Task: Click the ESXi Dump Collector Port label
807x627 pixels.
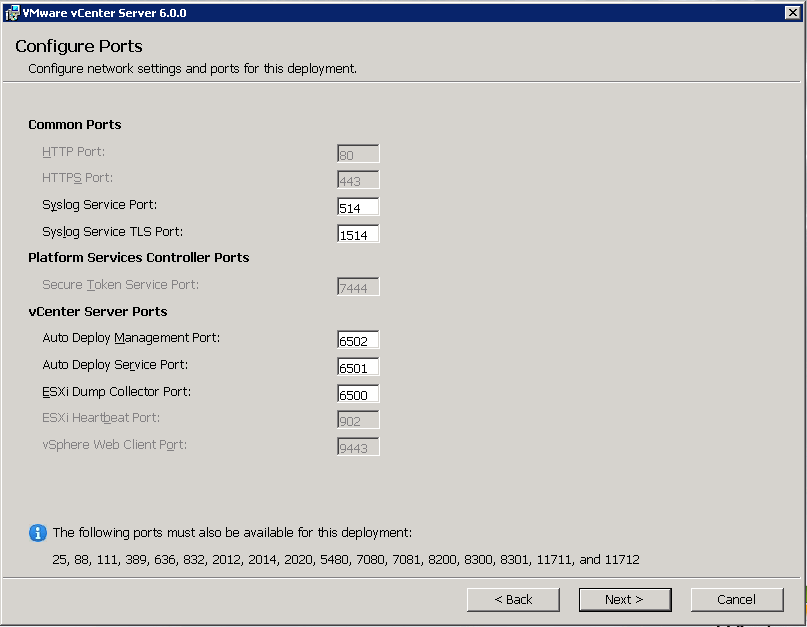Action: 116,392
